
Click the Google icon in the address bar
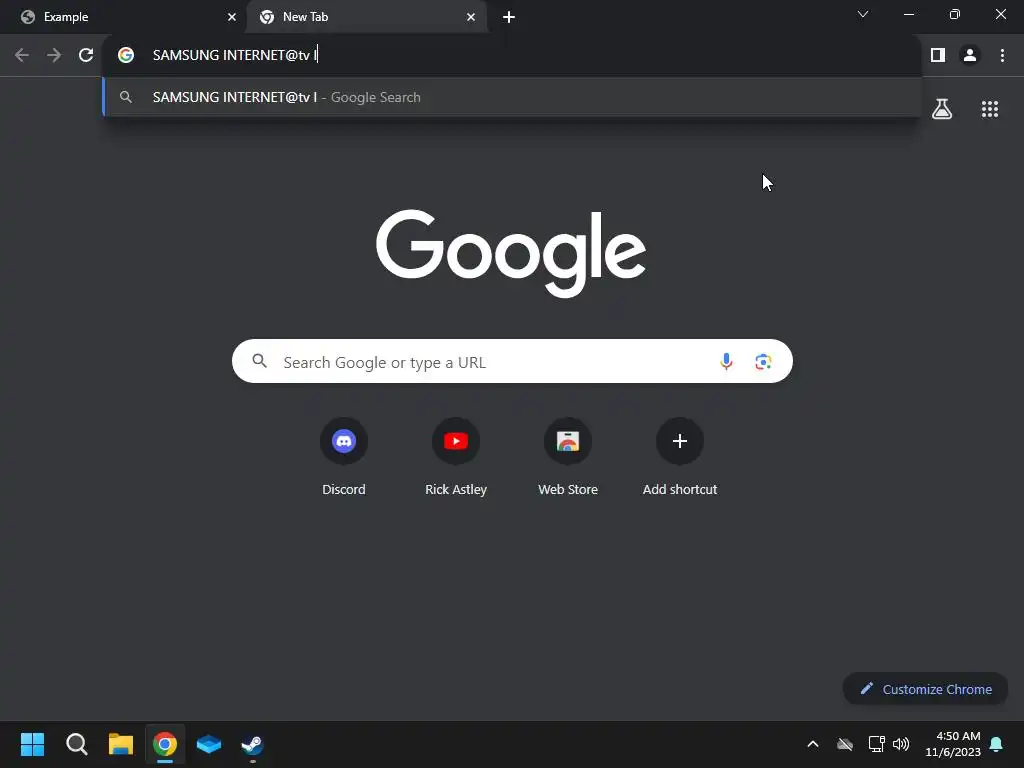click(x=126, y=55)
